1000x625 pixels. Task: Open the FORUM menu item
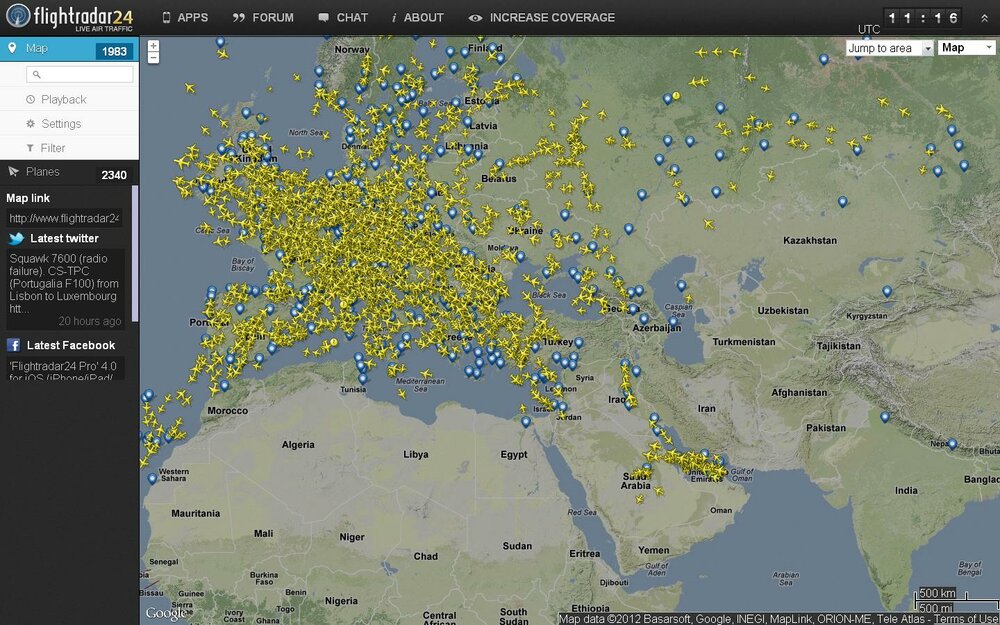(264, 17)
